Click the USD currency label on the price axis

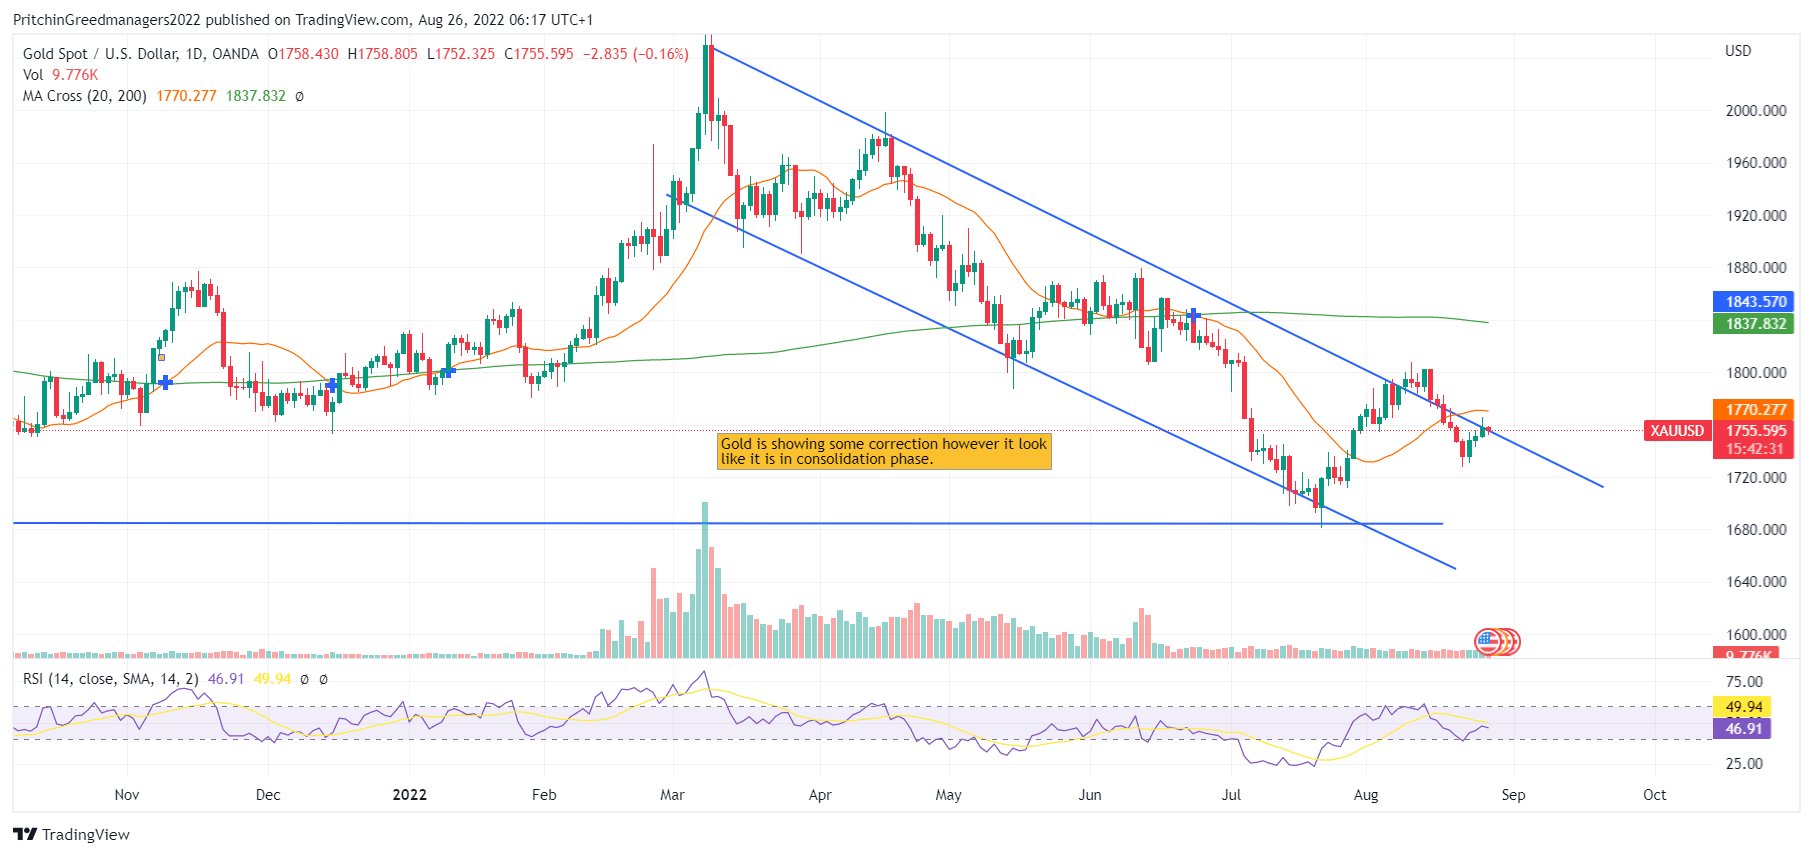[1738, 51]
